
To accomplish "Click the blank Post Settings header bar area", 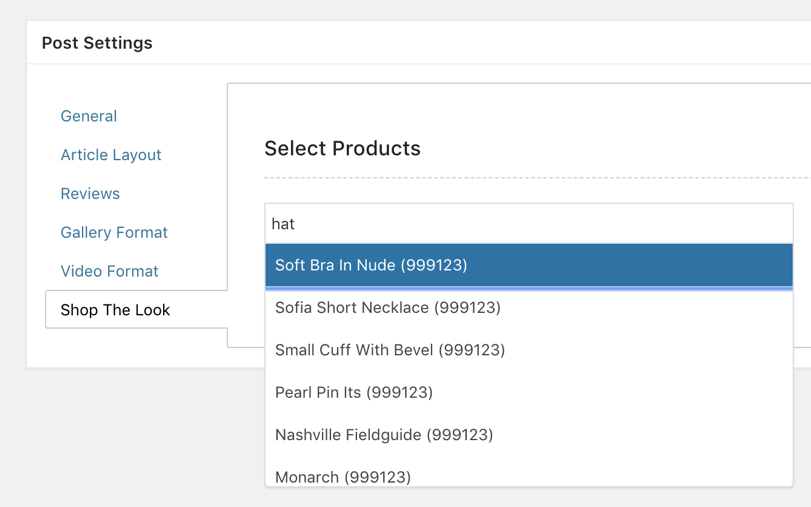I will pyautogui.click(x=481, y=43).
